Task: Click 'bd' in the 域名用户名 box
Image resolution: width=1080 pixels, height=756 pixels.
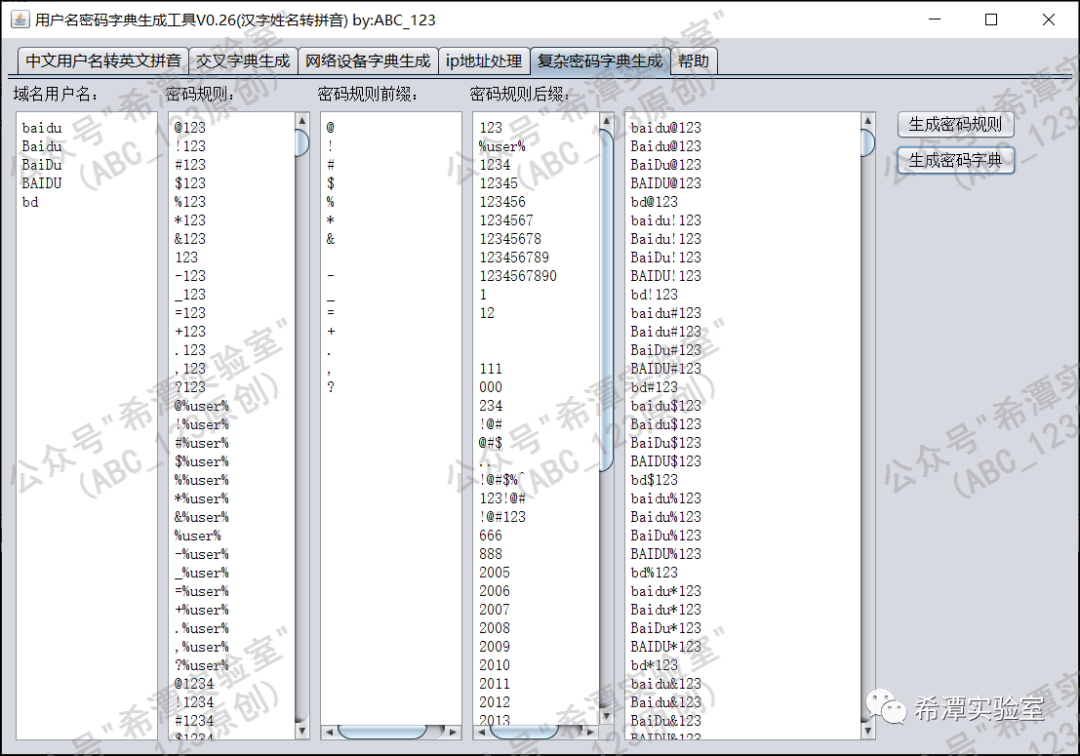Action: point(30,202)
